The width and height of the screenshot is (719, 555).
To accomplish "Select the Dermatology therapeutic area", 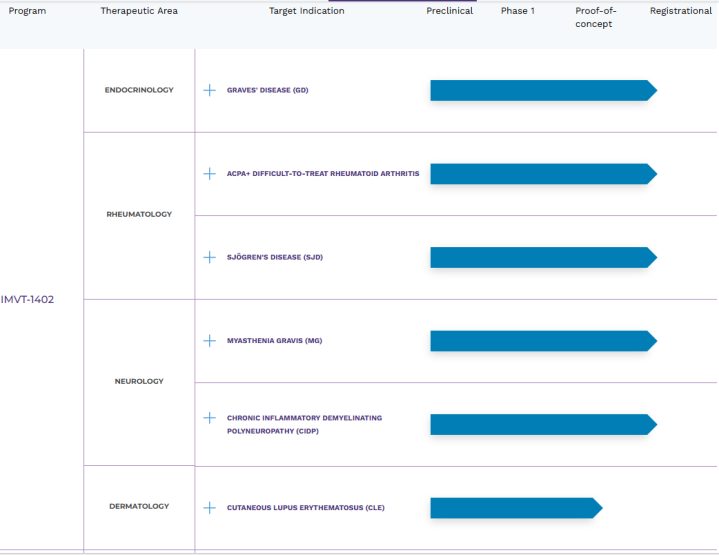I will [x=139, y=506].
